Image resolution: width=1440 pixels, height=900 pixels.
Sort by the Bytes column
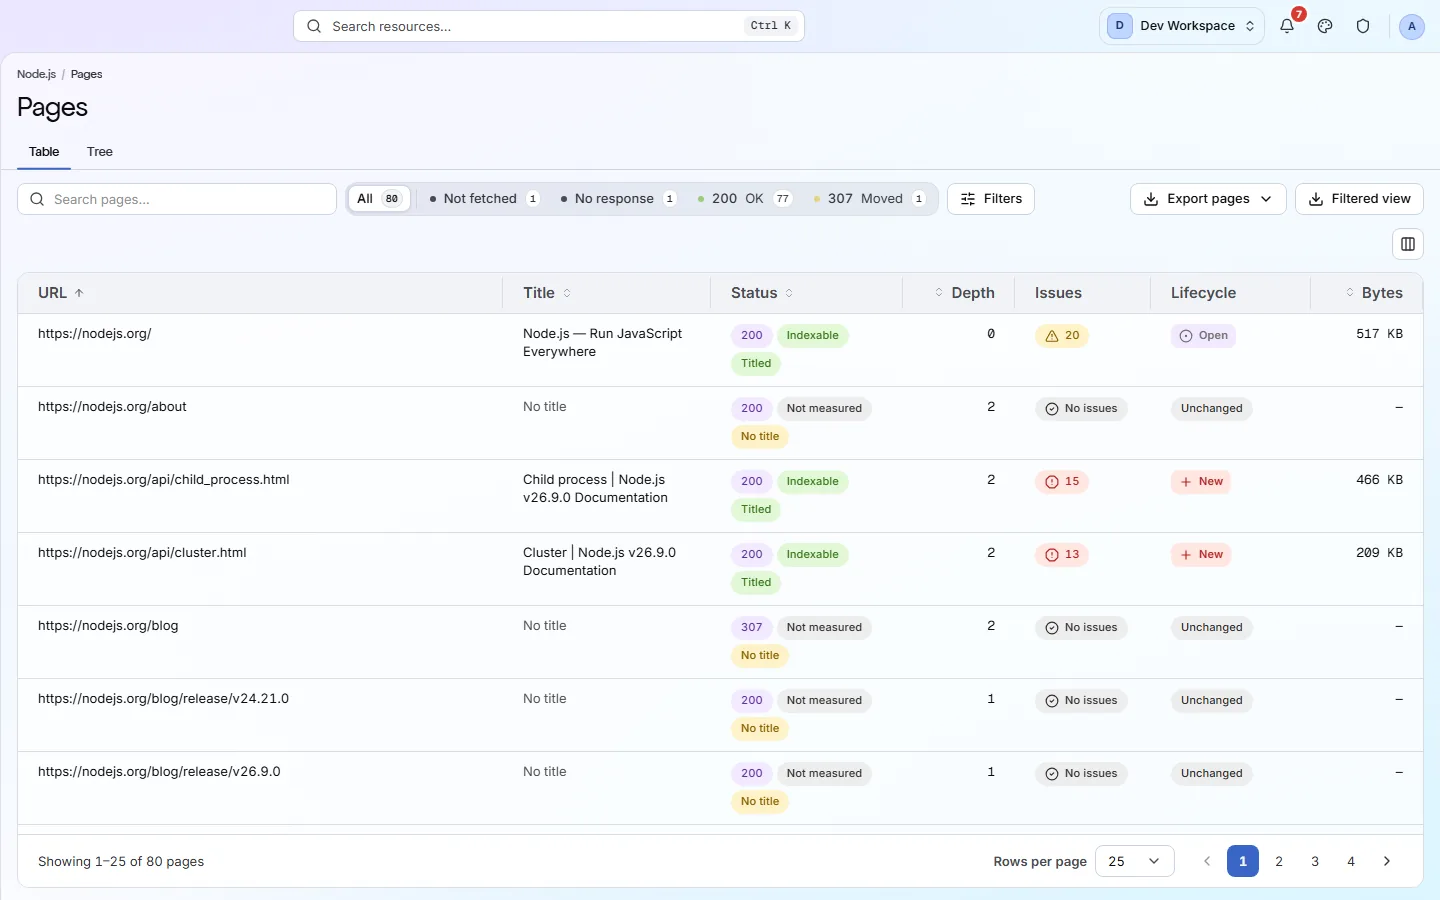pyautogui.click(x=1373, y=293)
